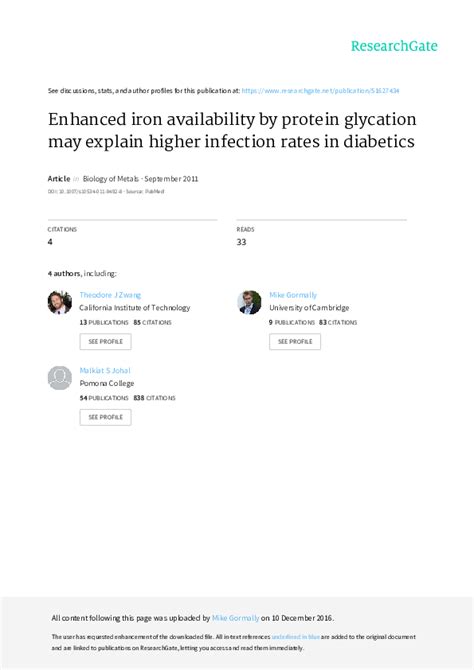Click Malkiat S Johal's placeholder avatar
The height and width of the screenshot is (670, 474).
[x=59, y=378]
